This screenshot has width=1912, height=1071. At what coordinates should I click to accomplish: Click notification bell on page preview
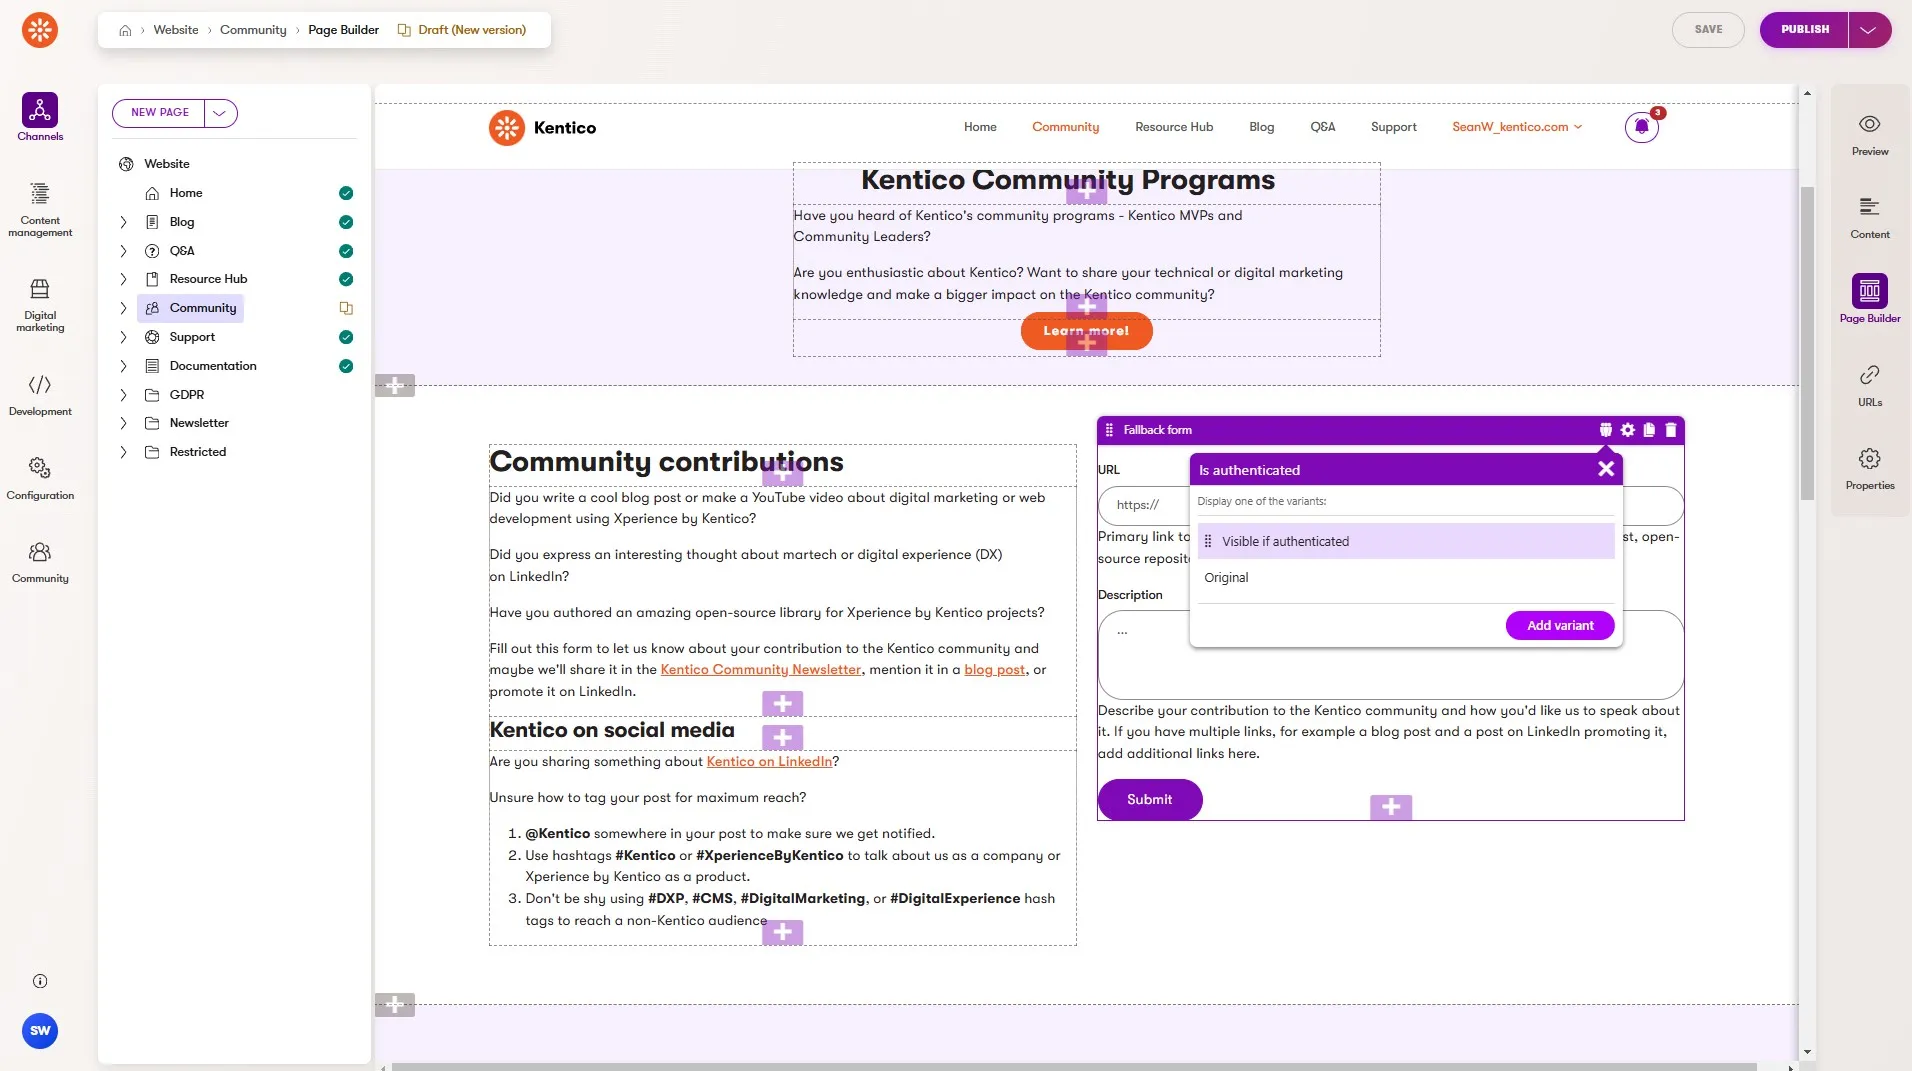pos(1642,127)
